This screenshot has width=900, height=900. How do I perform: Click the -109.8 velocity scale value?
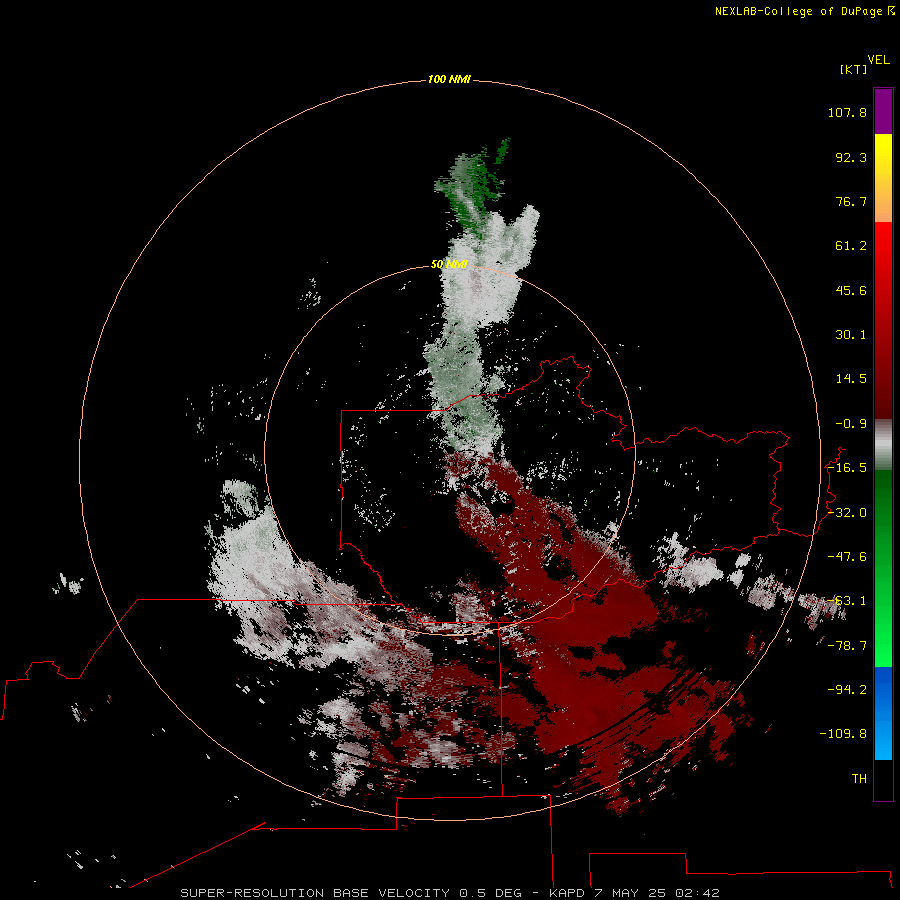pos(843,734)
